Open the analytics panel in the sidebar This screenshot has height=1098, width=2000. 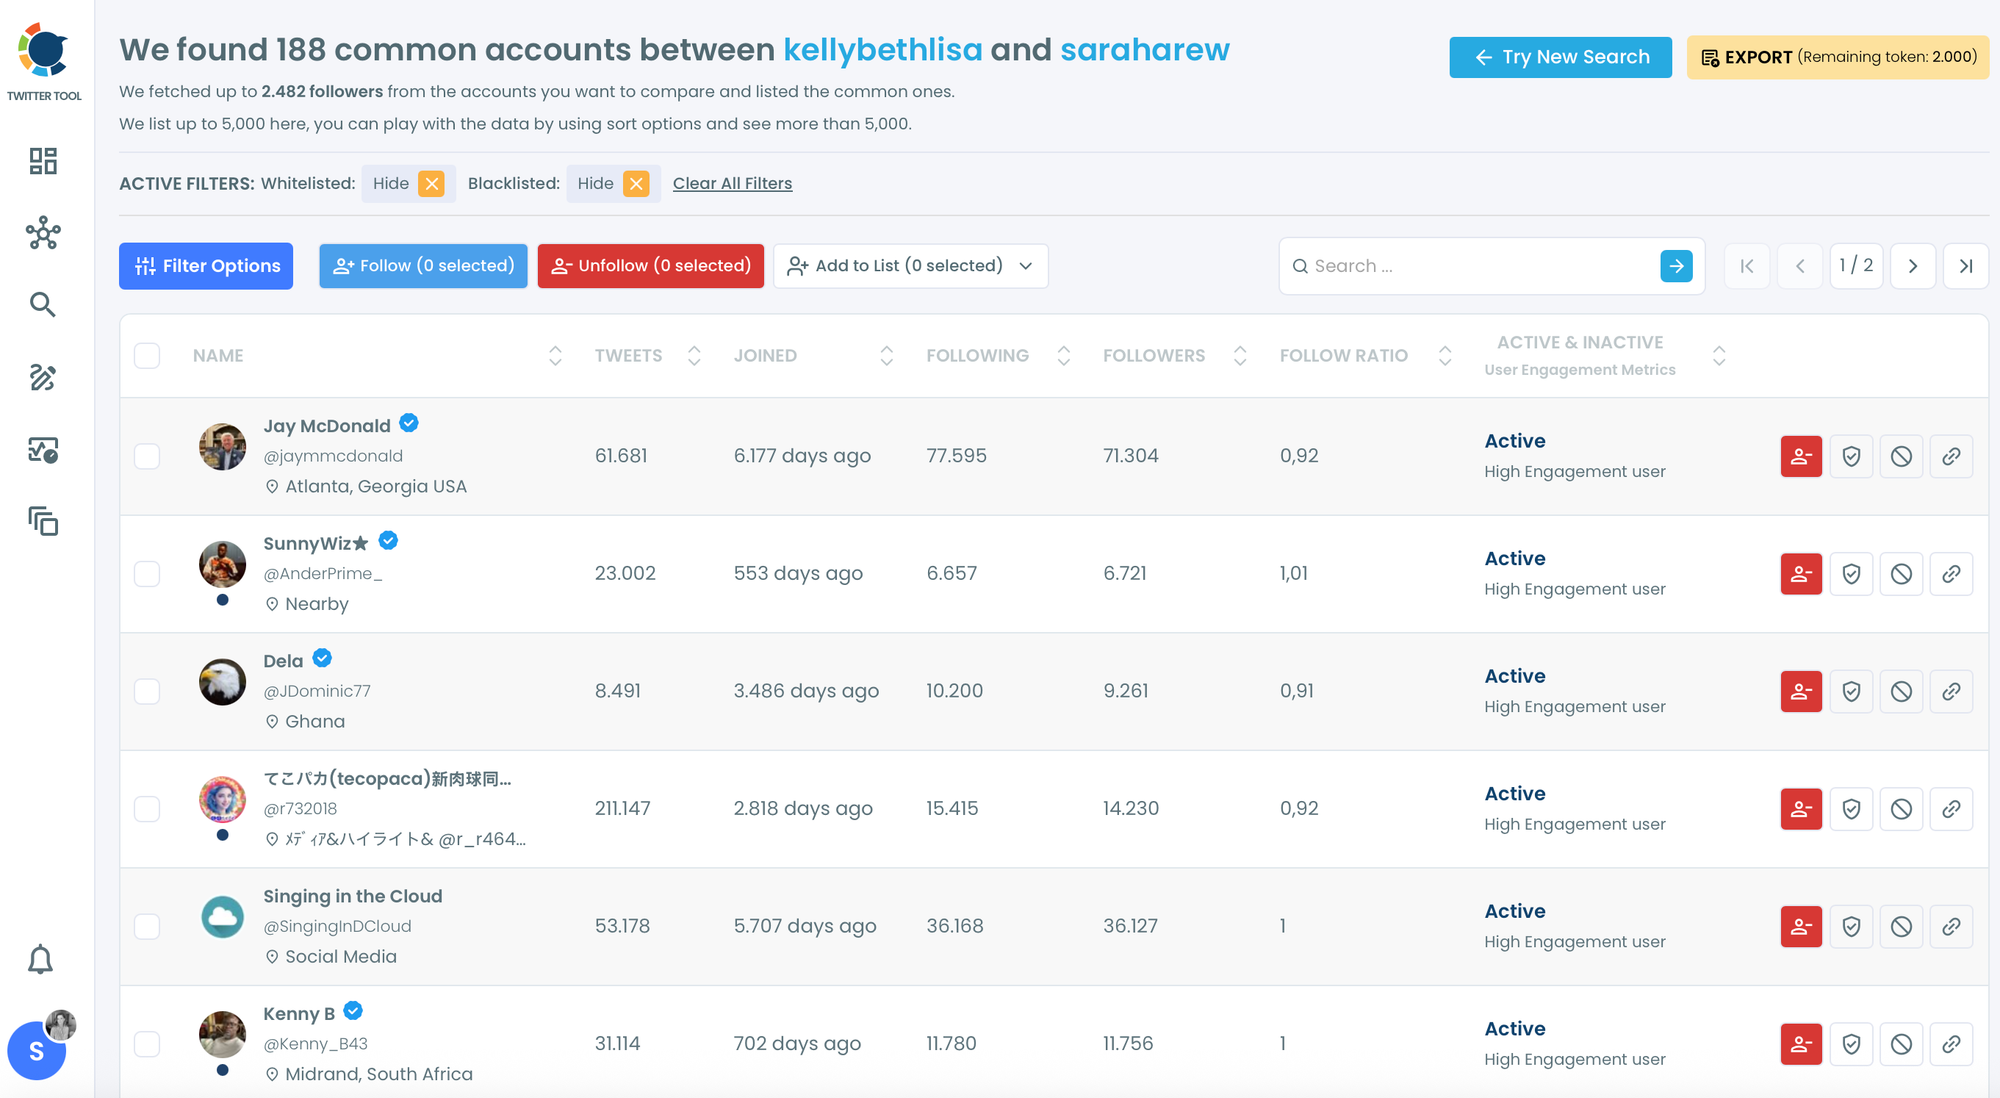coord(43,453)
